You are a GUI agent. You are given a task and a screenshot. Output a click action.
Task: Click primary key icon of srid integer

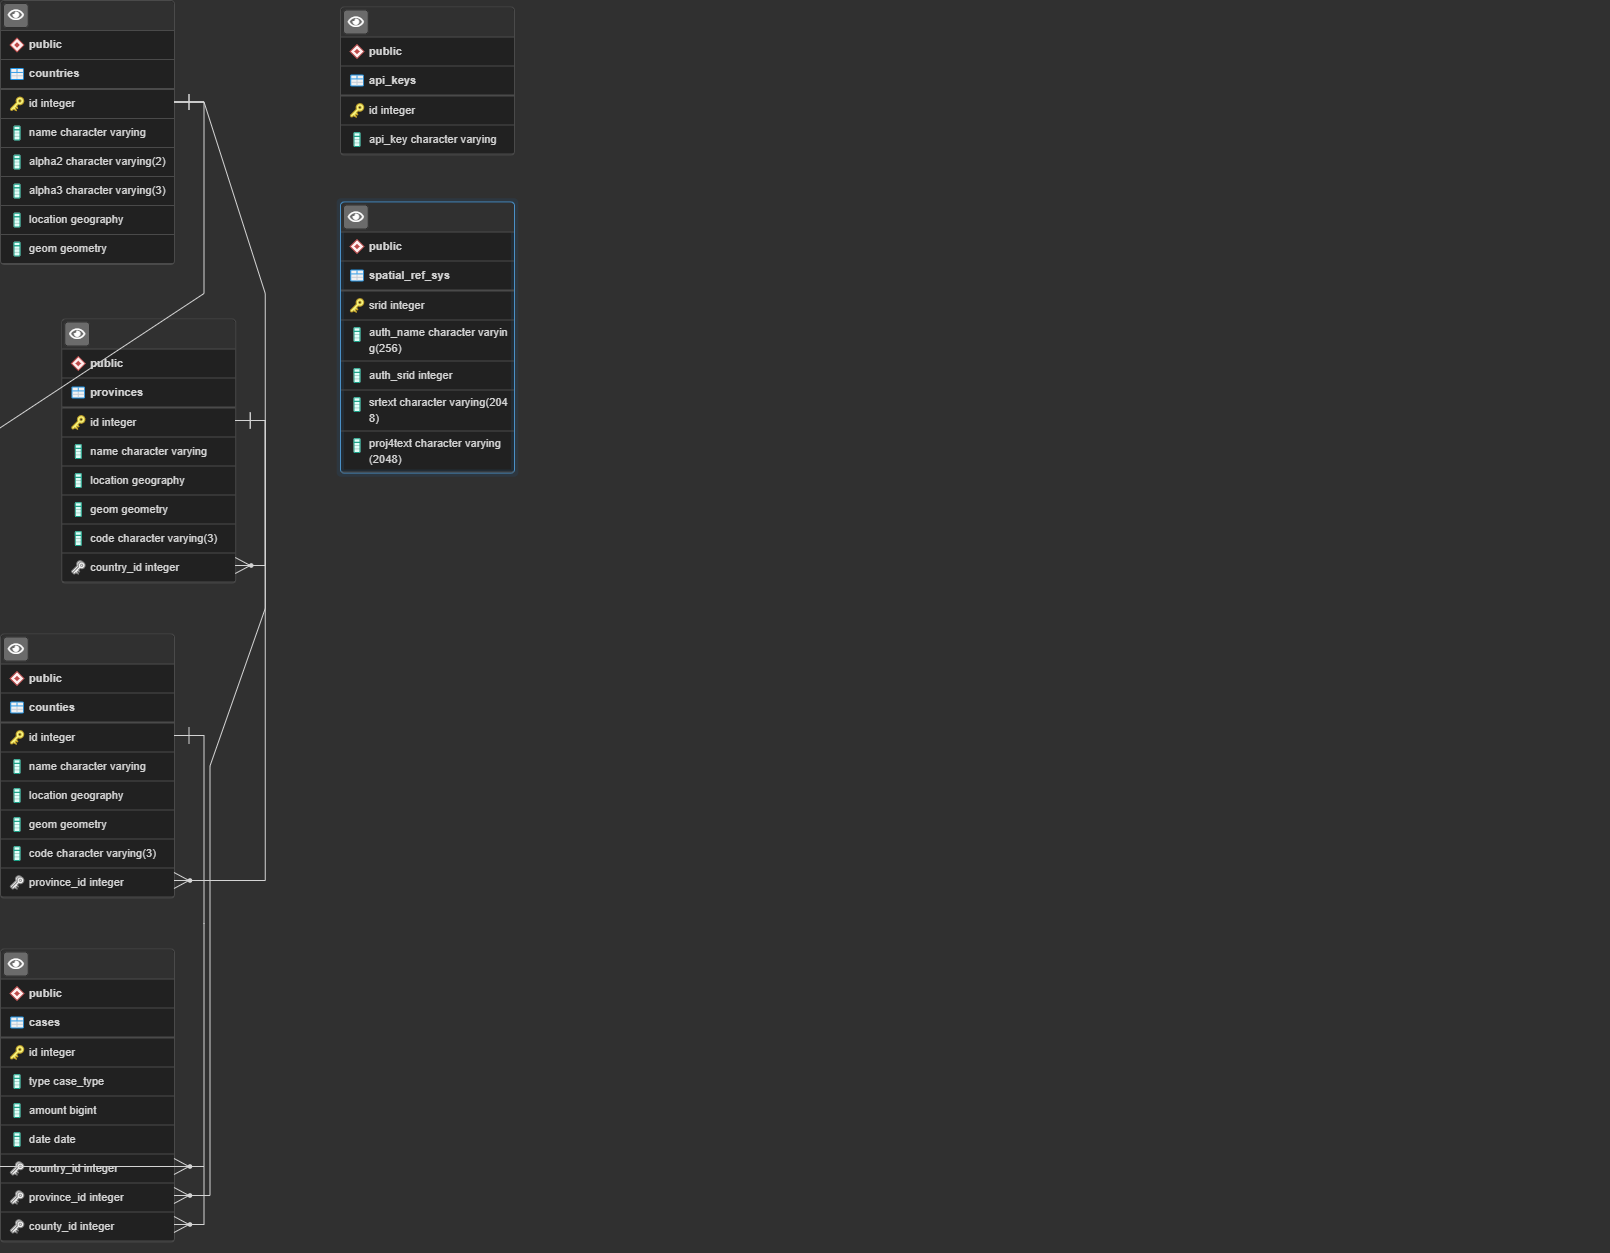click(357, 305)
